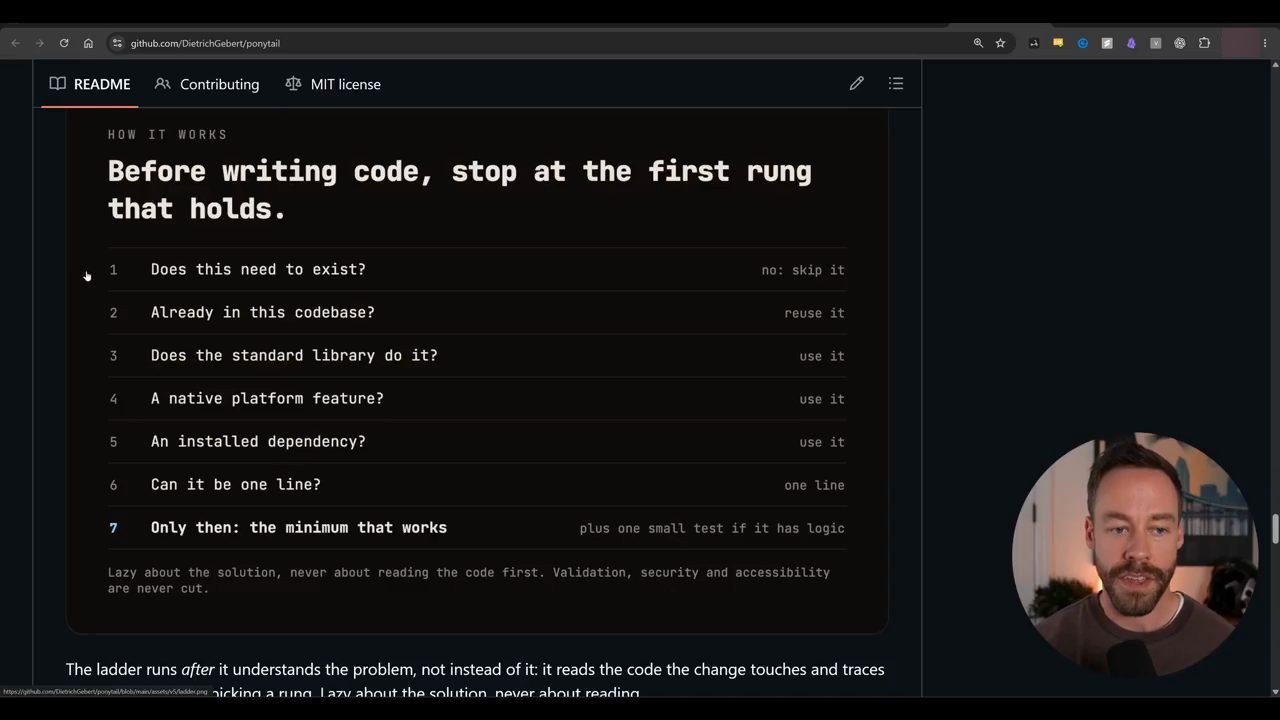1280x720 pixels.
Task: Click the "Lazy about the solution" footnote
Action: [469, 580]
